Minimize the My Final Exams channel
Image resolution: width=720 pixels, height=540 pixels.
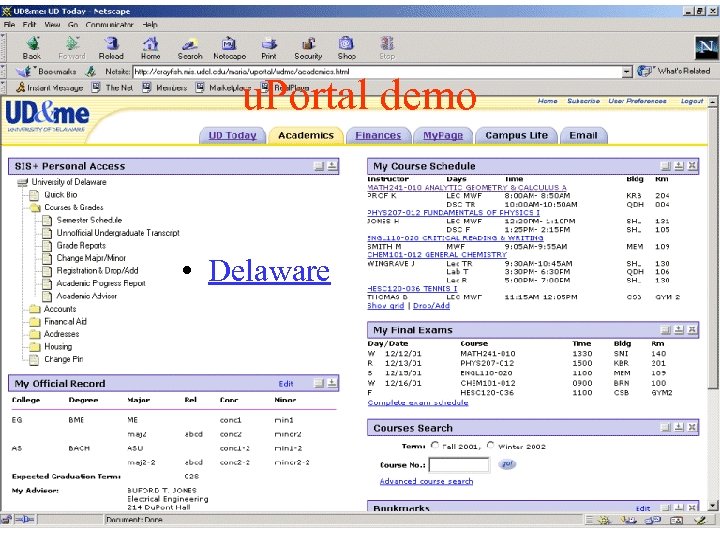pyautogui.click(x=665, y=330)
